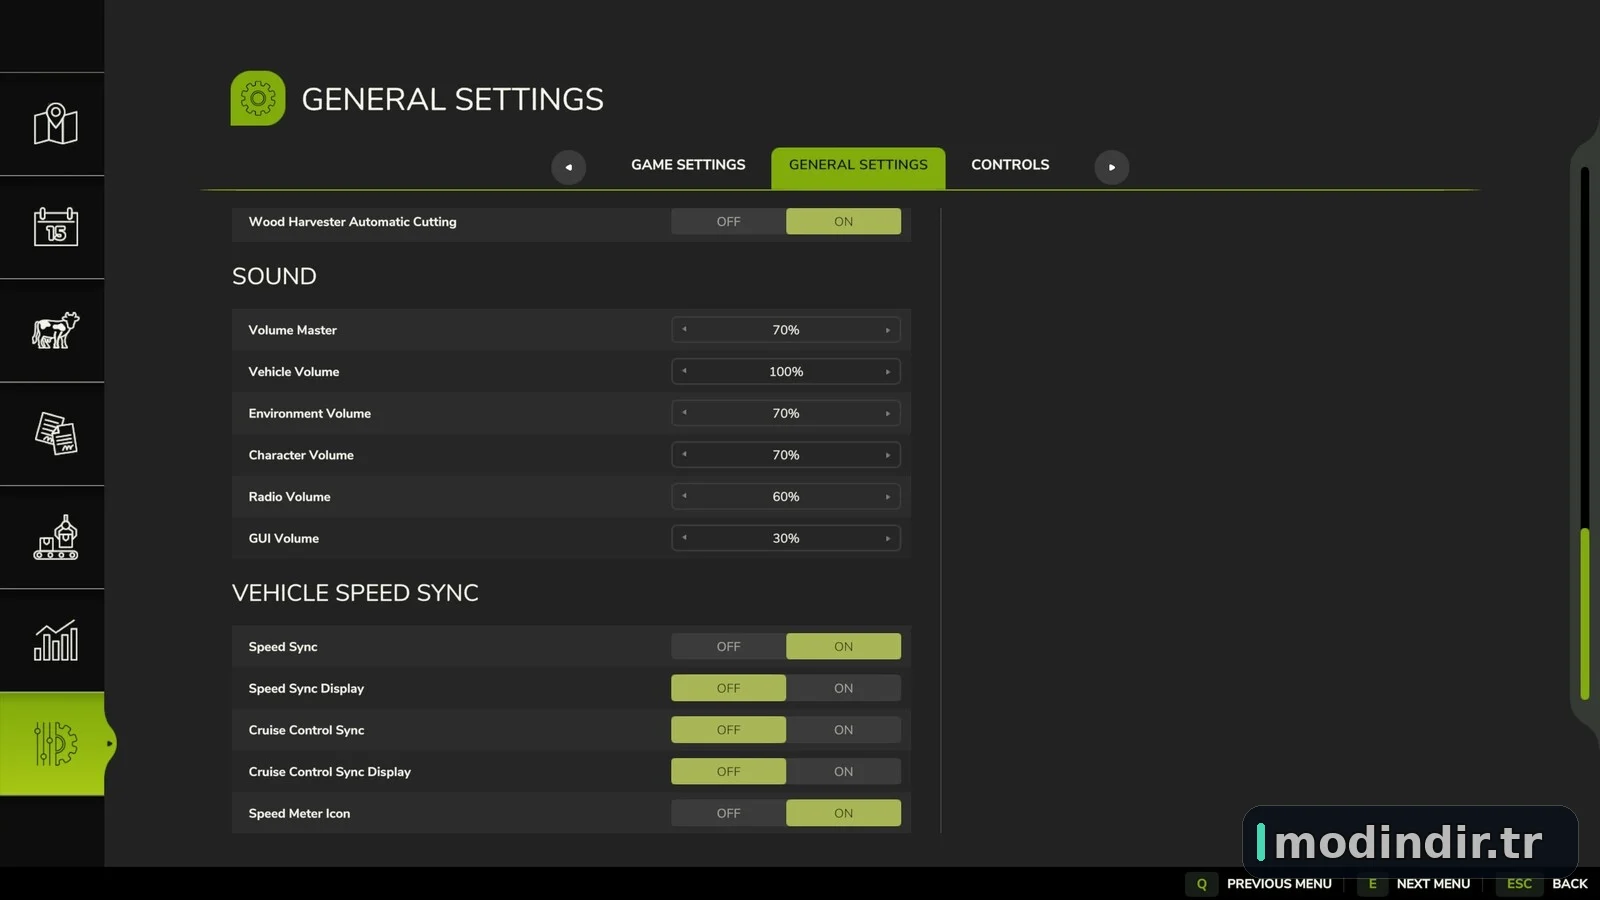The width and height of the screenshot is (1600, 900).
Task: Turn Speed Sync Display ON
Action: tap(843, 688)
